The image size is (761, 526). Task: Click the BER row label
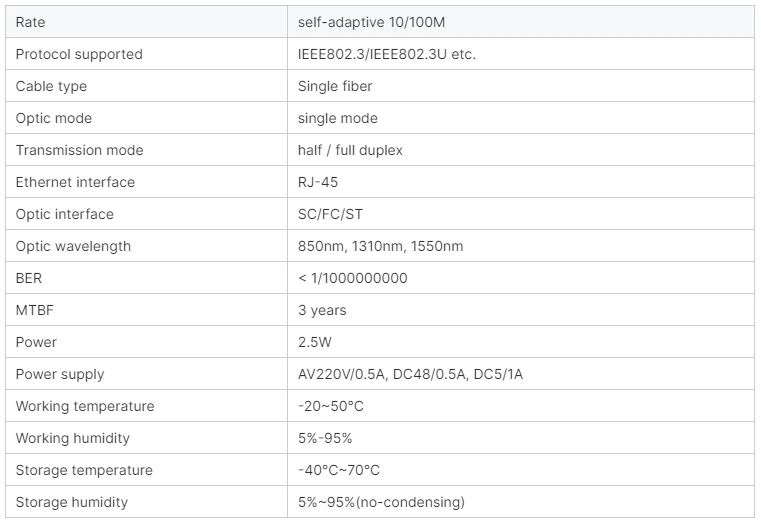coord(29,278)
